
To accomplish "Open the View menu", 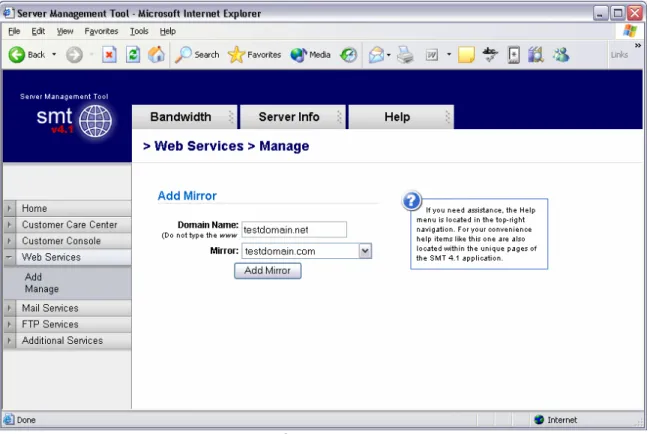I will 65,31.
